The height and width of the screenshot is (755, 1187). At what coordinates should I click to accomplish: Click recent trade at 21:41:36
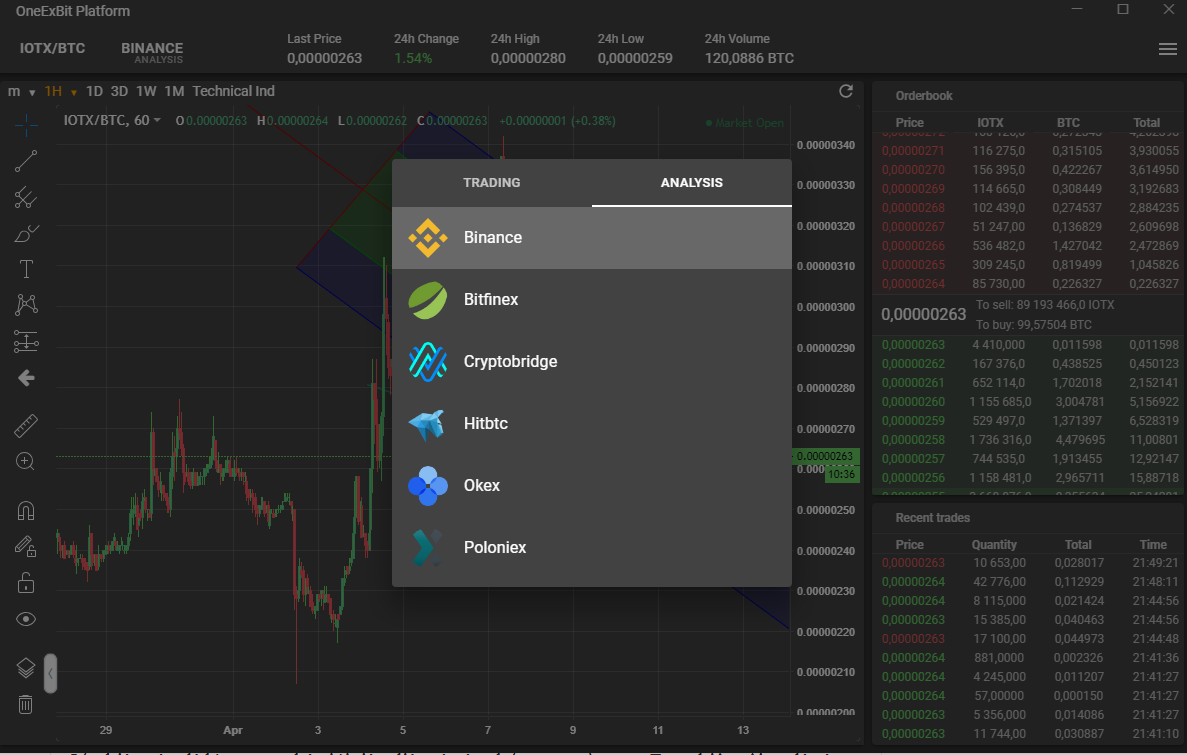1029,657
